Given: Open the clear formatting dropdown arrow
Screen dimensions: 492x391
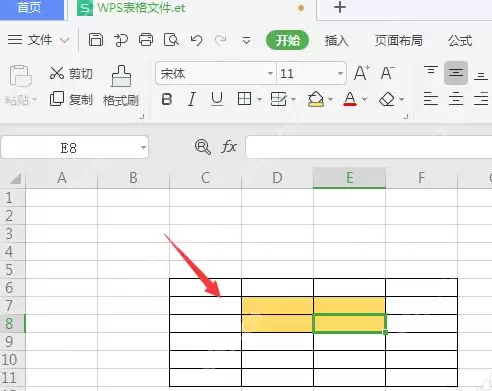Looking at the screenshot, I should point(402,99).
